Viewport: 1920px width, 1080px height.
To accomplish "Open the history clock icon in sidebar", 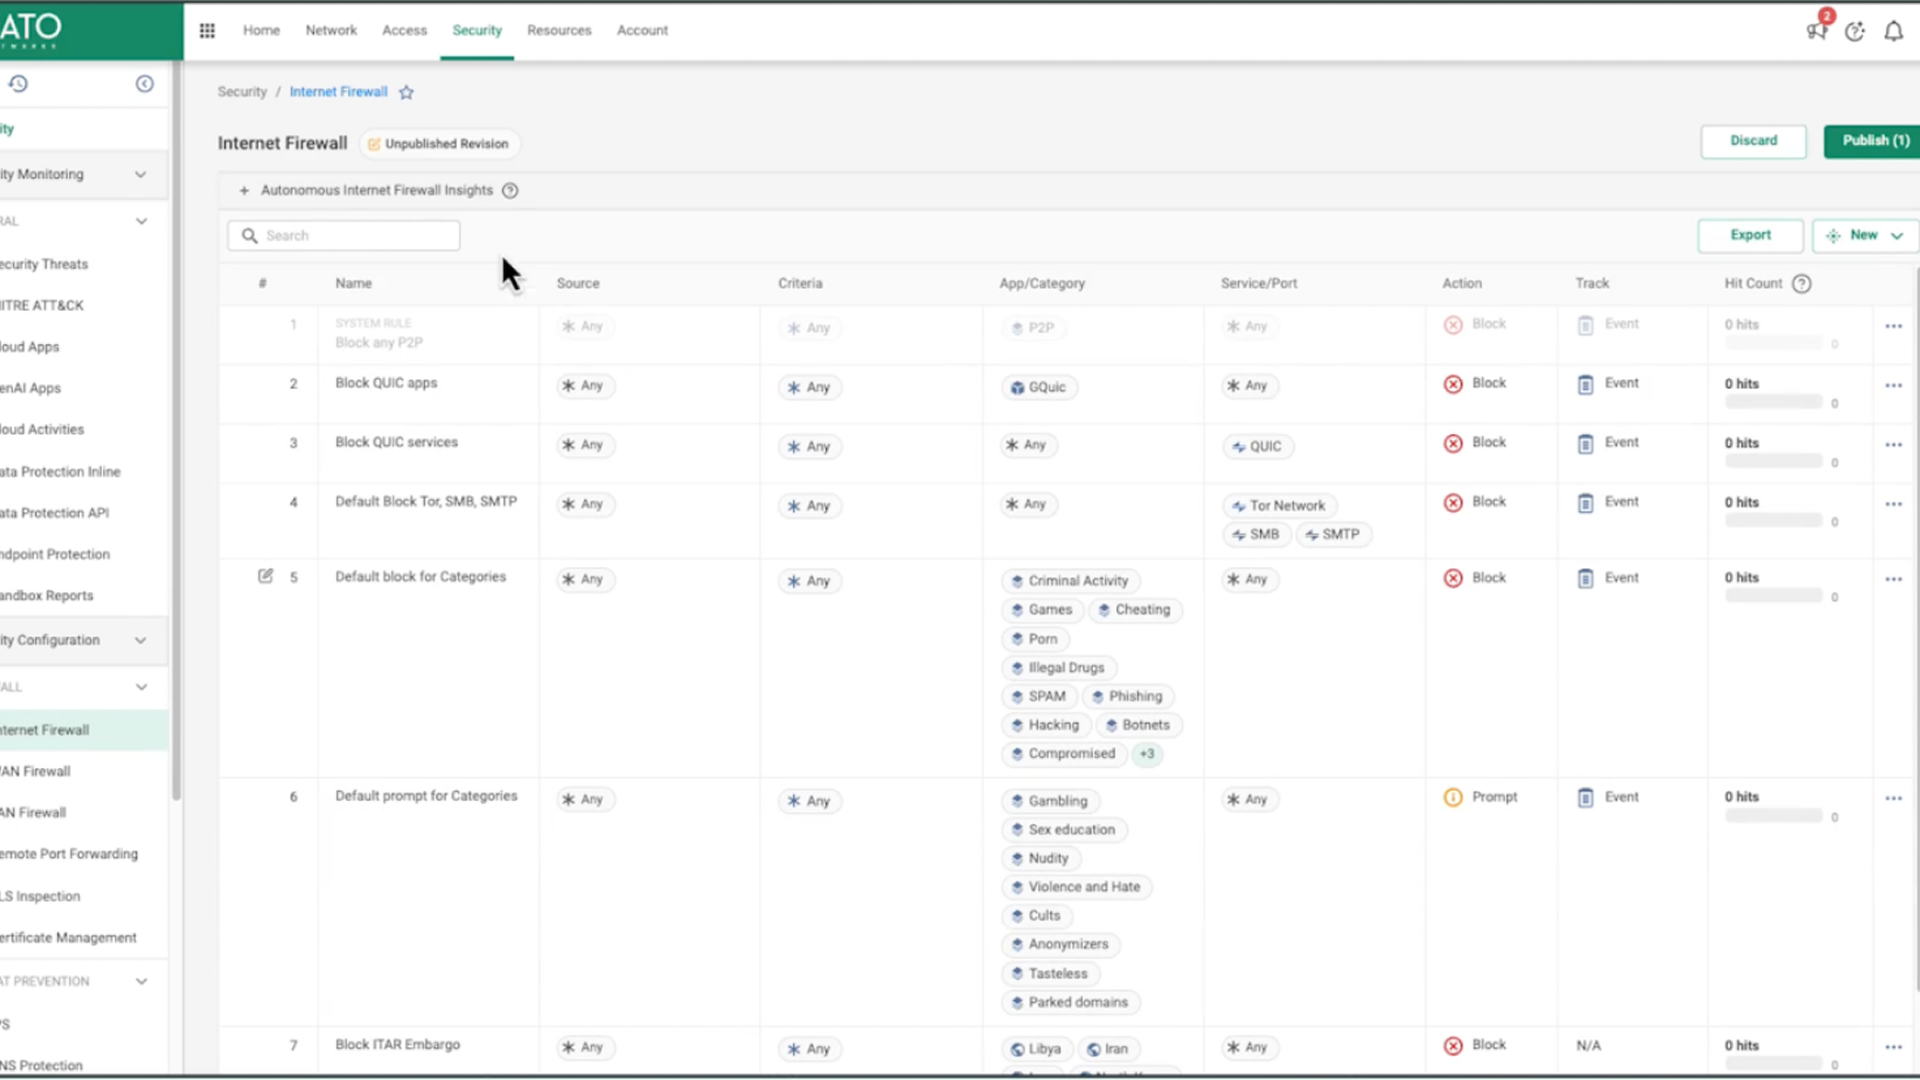I will (18, 84).
